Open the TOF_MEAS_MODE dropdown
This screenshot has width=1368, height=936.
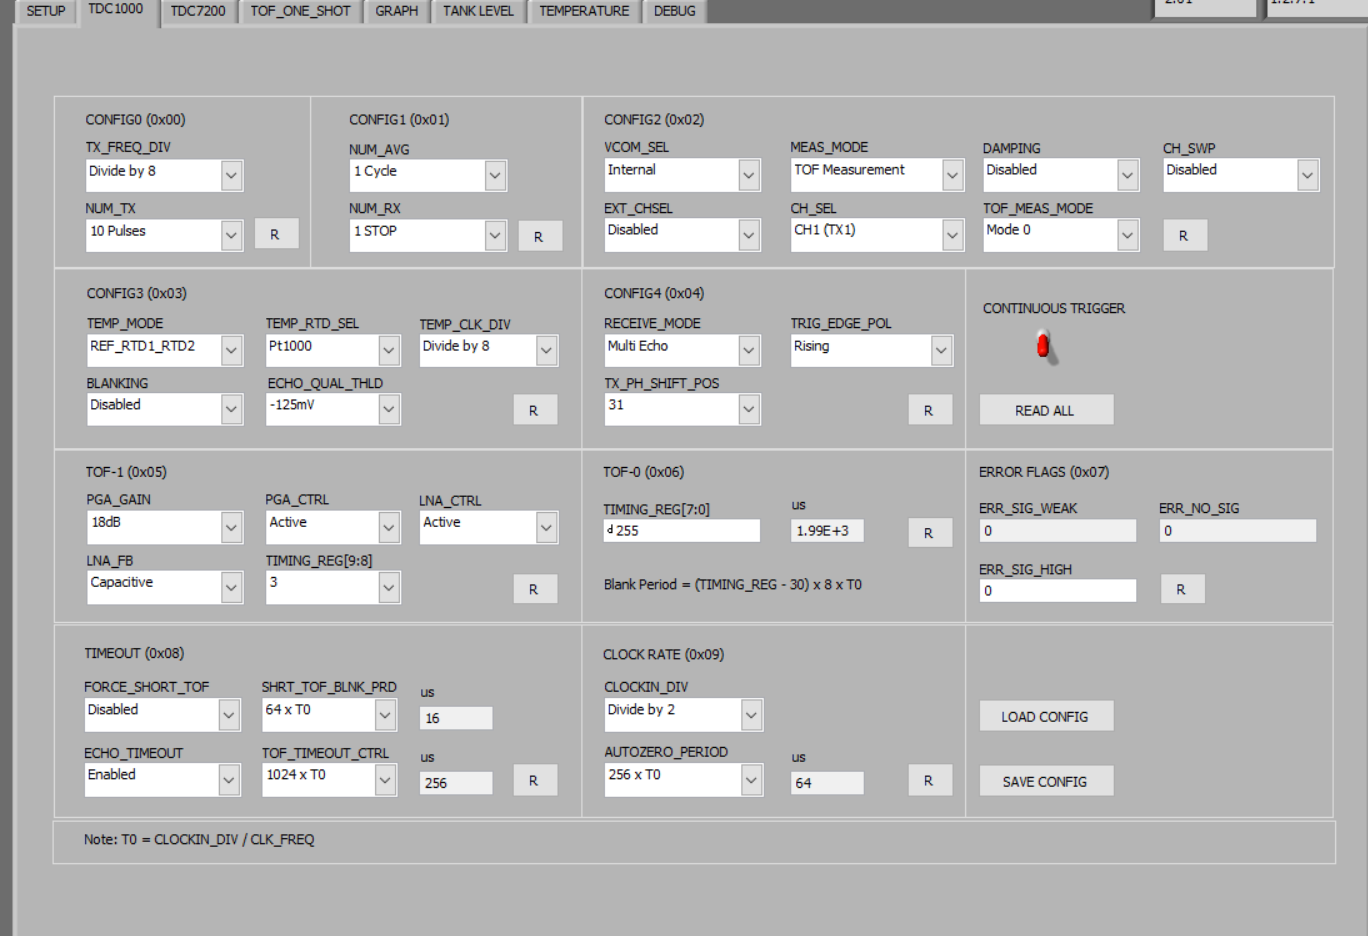(1061, 235)
